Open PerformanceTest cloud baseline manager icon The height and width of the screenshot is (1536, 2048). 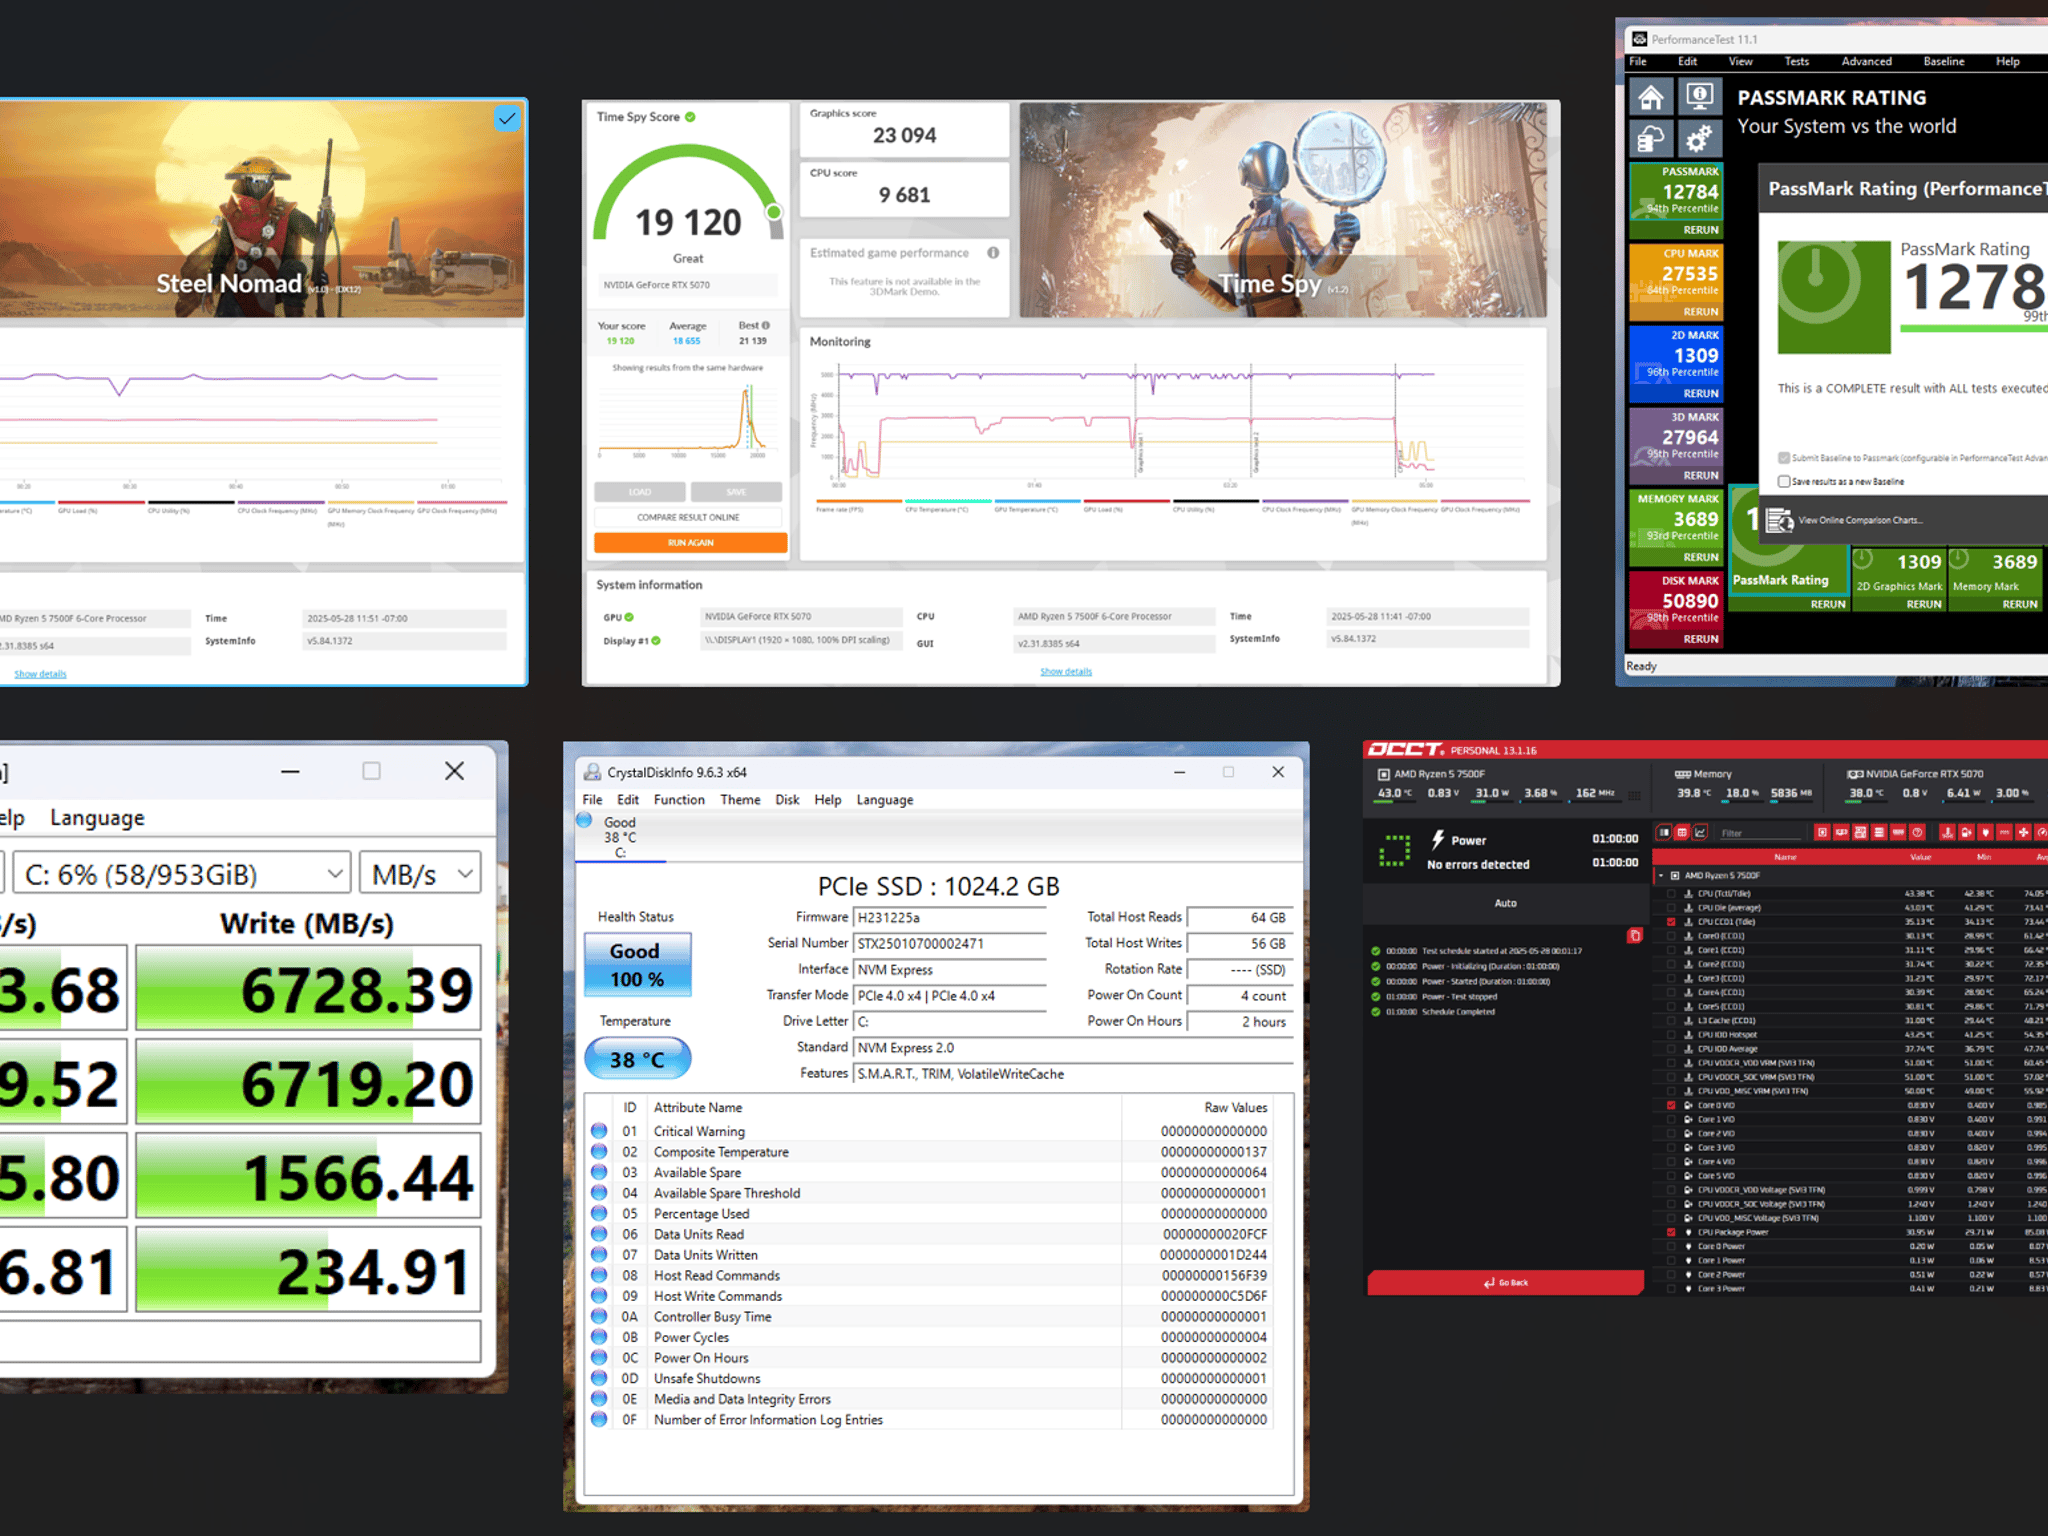1651,139
